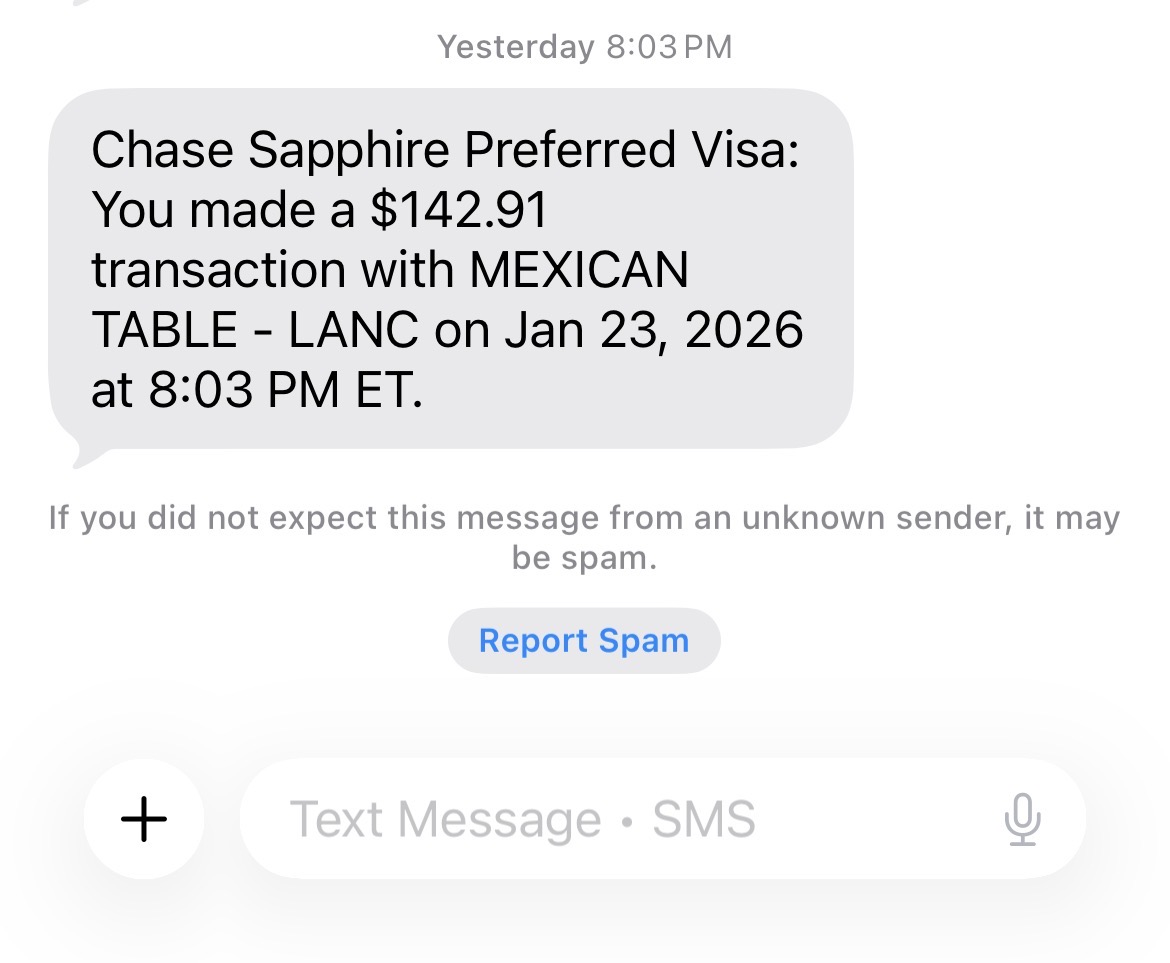
Task: Tap the microphone dictation icon
Action: point(1021,819)
